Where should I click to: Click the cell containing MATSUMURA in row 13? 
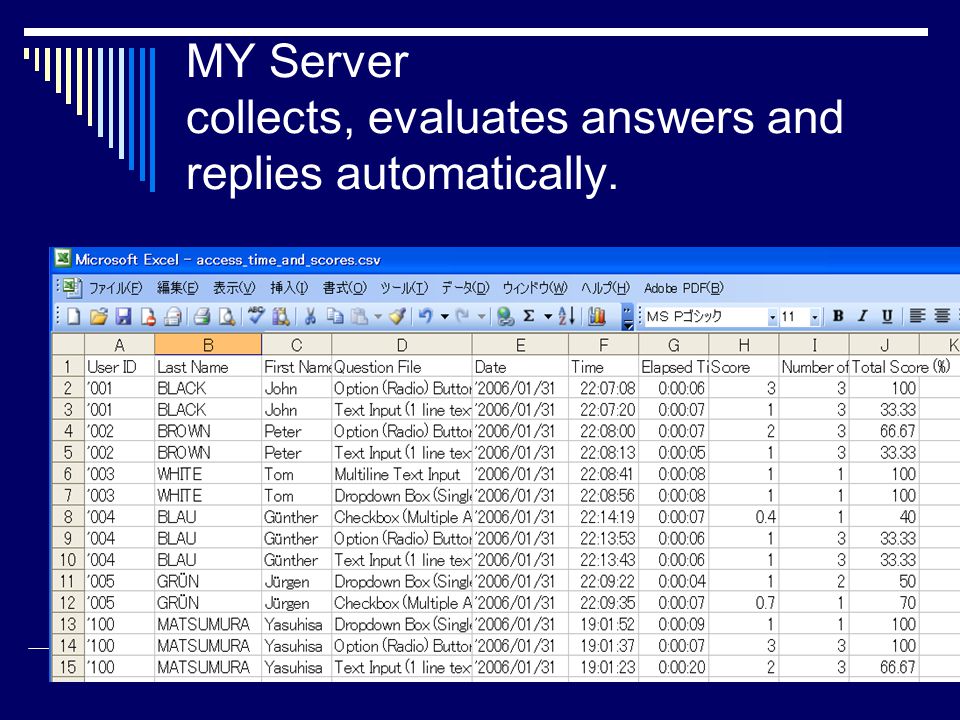[x=208, y=624]
